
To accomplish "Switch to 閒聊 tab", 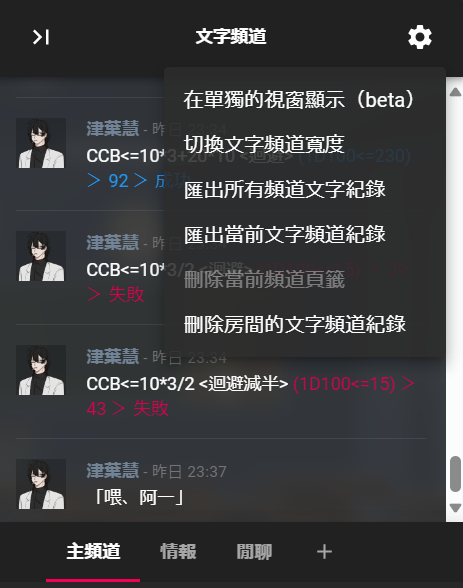I will pyautogui.click(x=254, y=552).
